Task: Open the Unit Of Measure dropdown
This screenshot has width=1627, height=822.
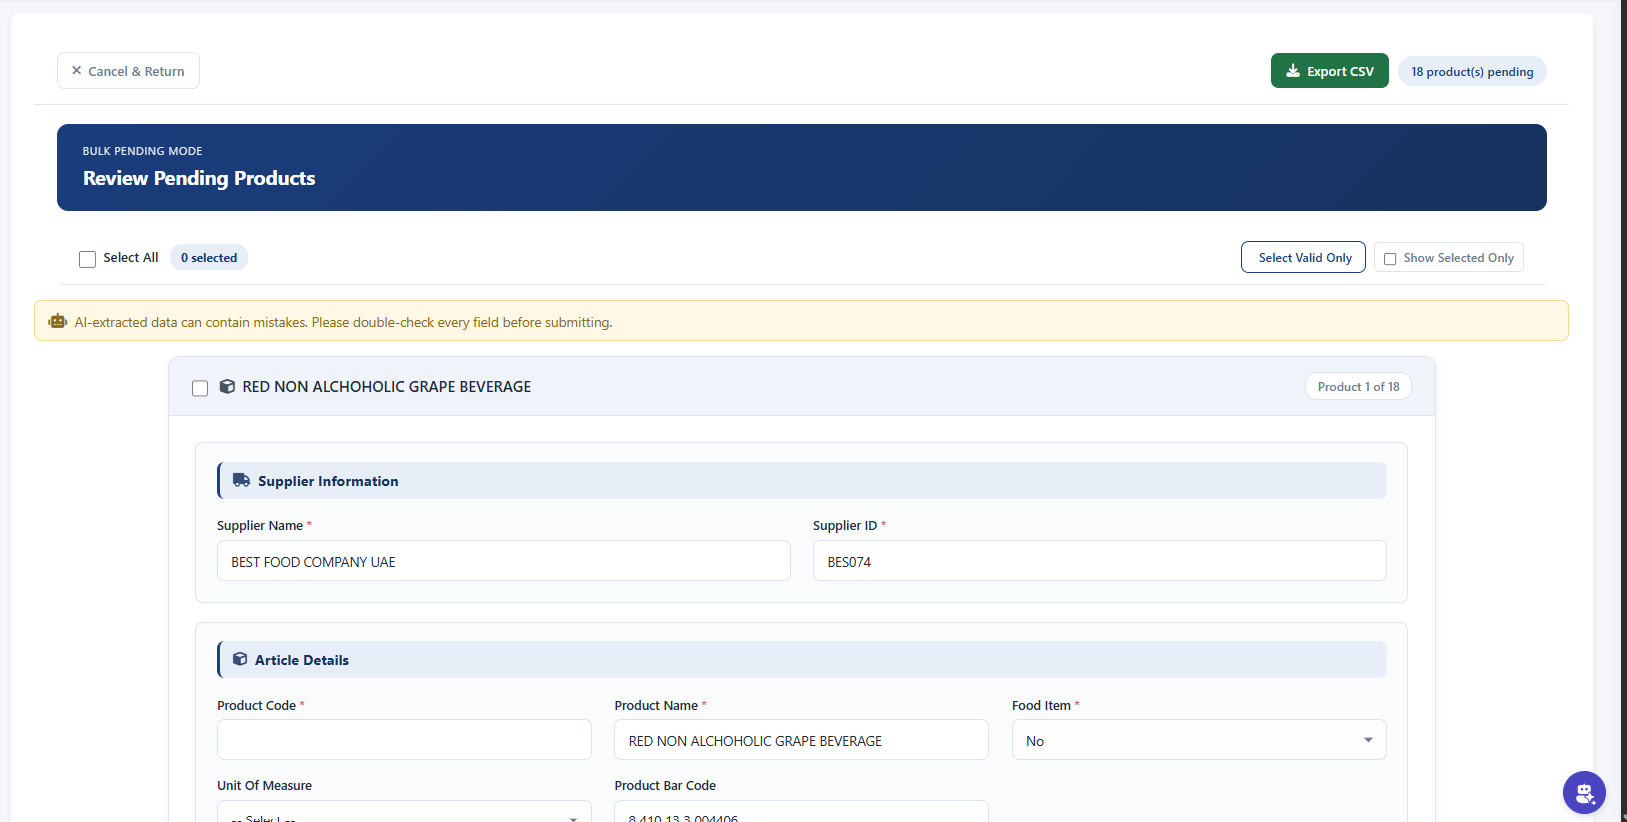Action: 404,811
